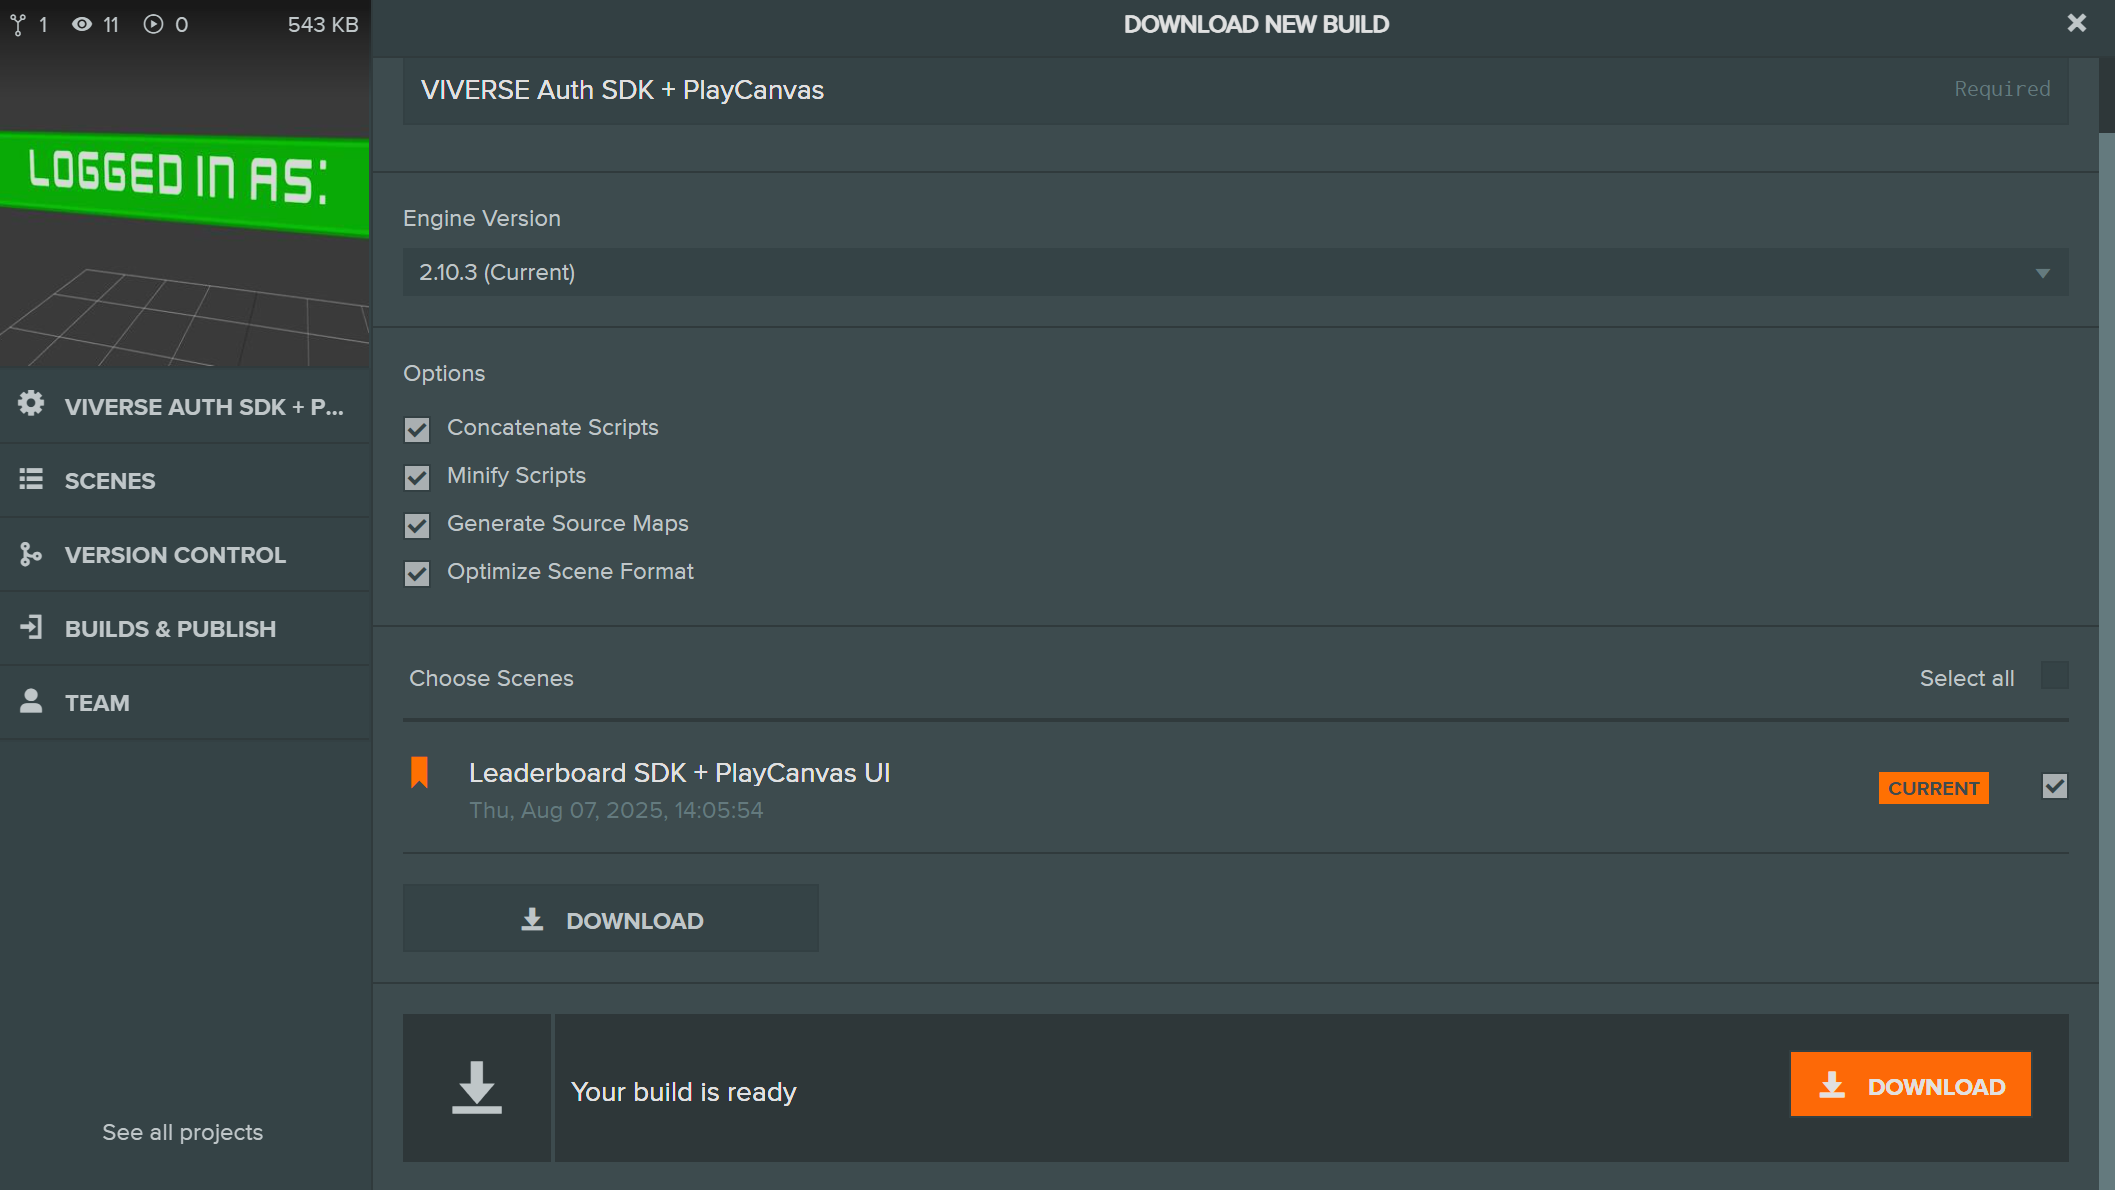The image size is (2115, 1190).
Task: Click the settings gear icon beside project name
Action: 31,404
